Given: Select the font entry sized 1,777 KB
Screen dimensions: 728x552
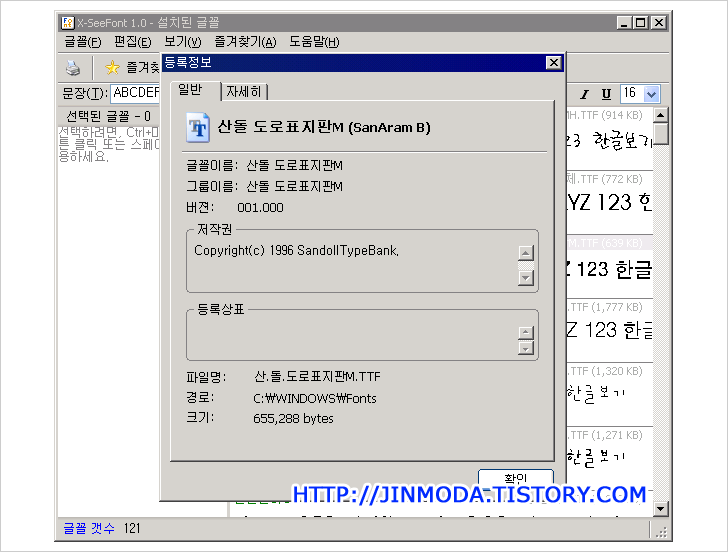Looking at the screenshot, I should (609, 331).
